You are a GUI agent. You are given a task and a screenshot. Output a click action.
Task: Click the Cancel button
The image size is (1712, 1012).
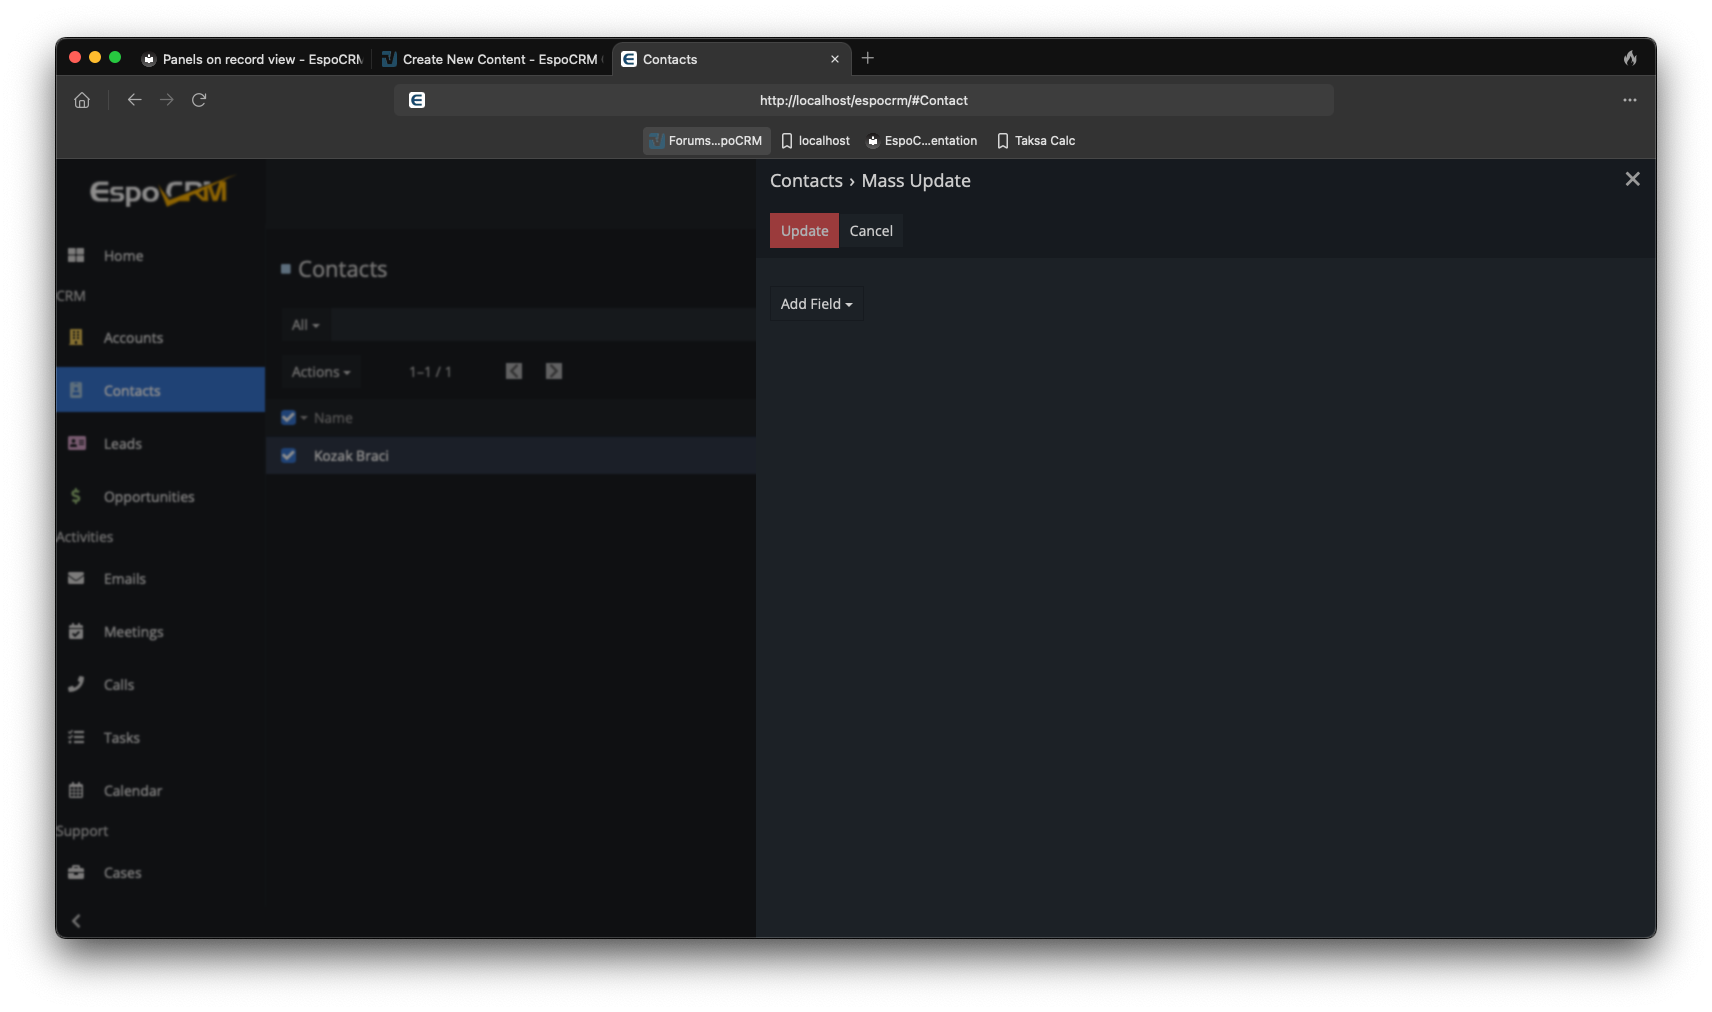pyautogui.click(x=870, y=231)
